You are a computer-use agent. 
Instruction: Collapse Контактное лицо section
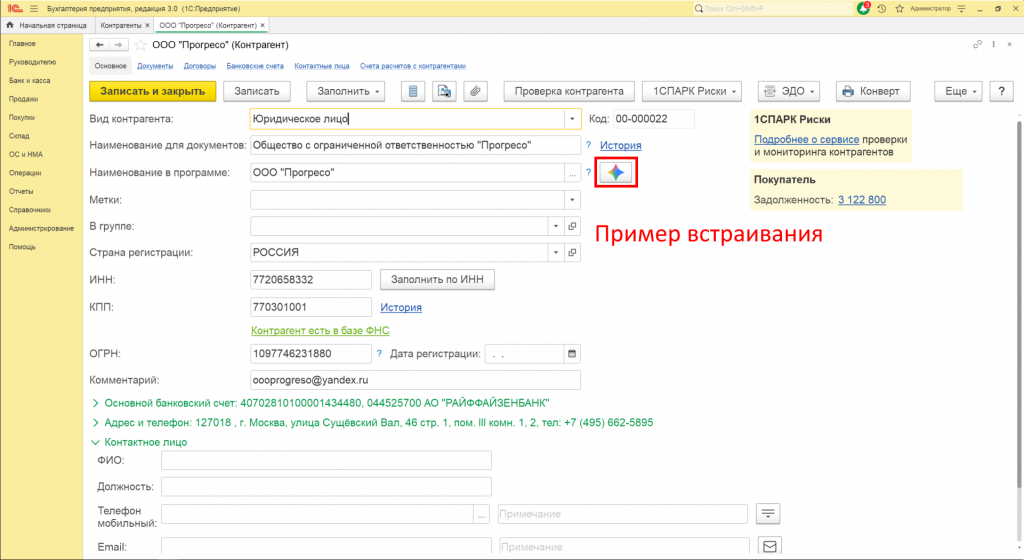click(x=139, y=442)
